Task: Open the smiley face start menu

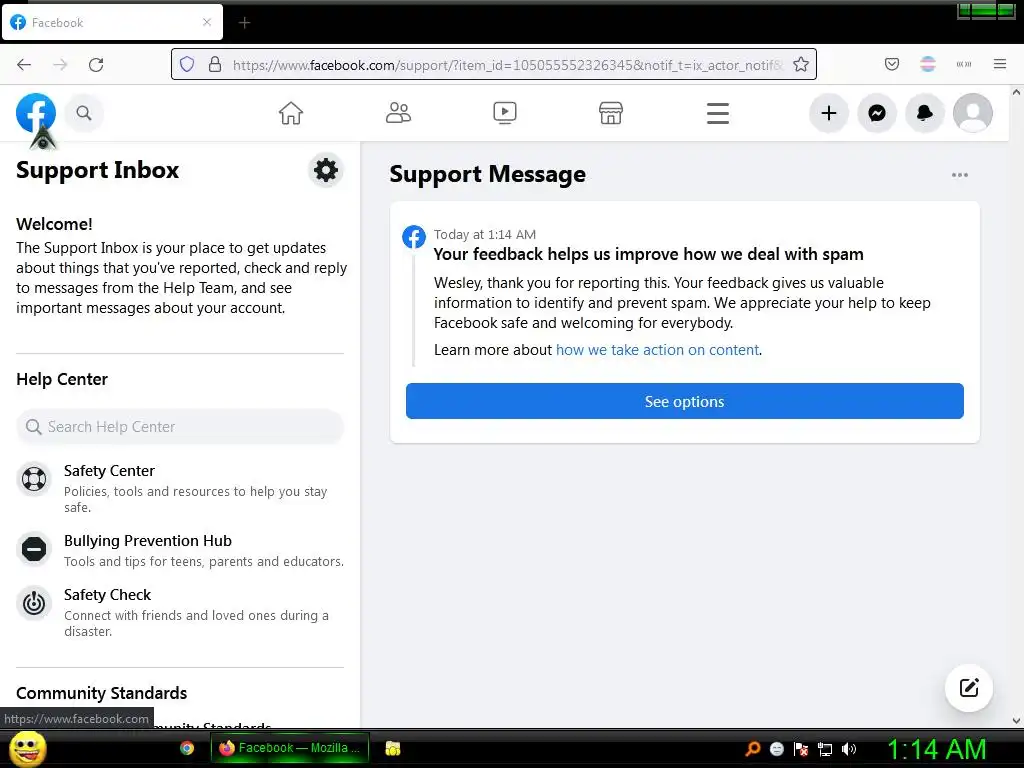Action: coord(27,748)
